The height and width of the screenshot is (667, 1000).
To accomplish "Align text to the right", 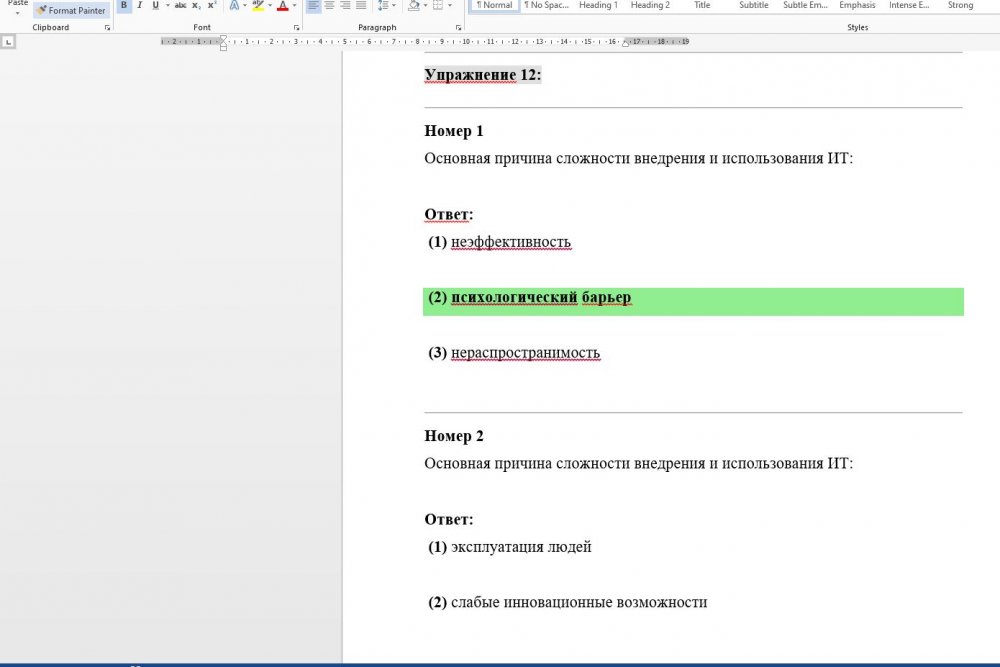I will tap(345, 6).
